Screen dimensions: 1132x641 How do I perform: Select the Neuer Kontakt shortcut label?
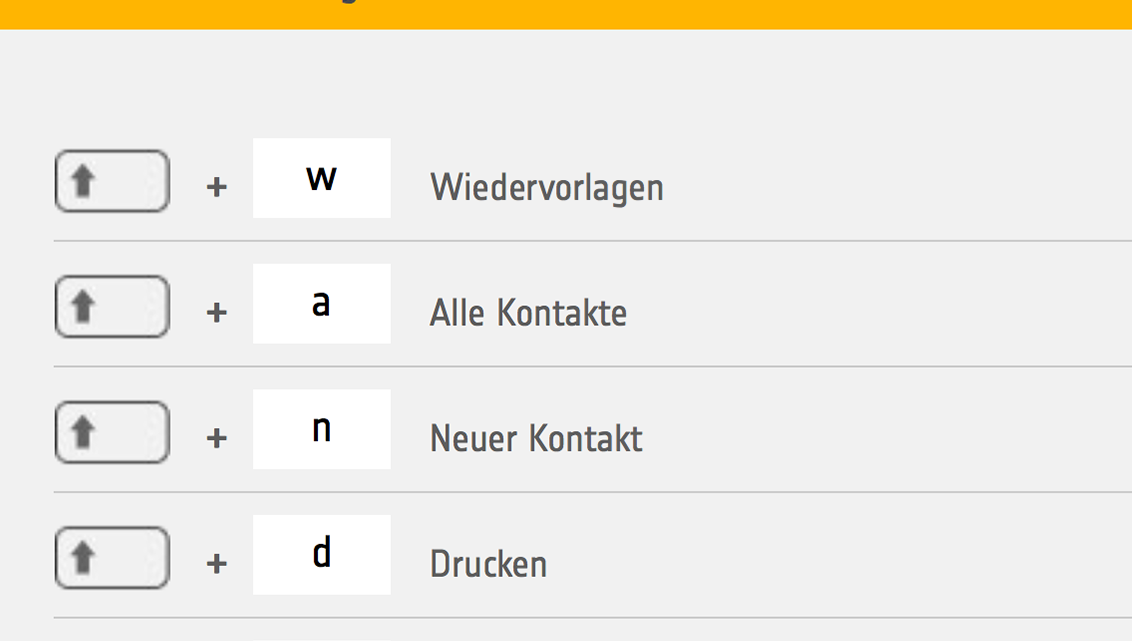click(x=536, y=439)
